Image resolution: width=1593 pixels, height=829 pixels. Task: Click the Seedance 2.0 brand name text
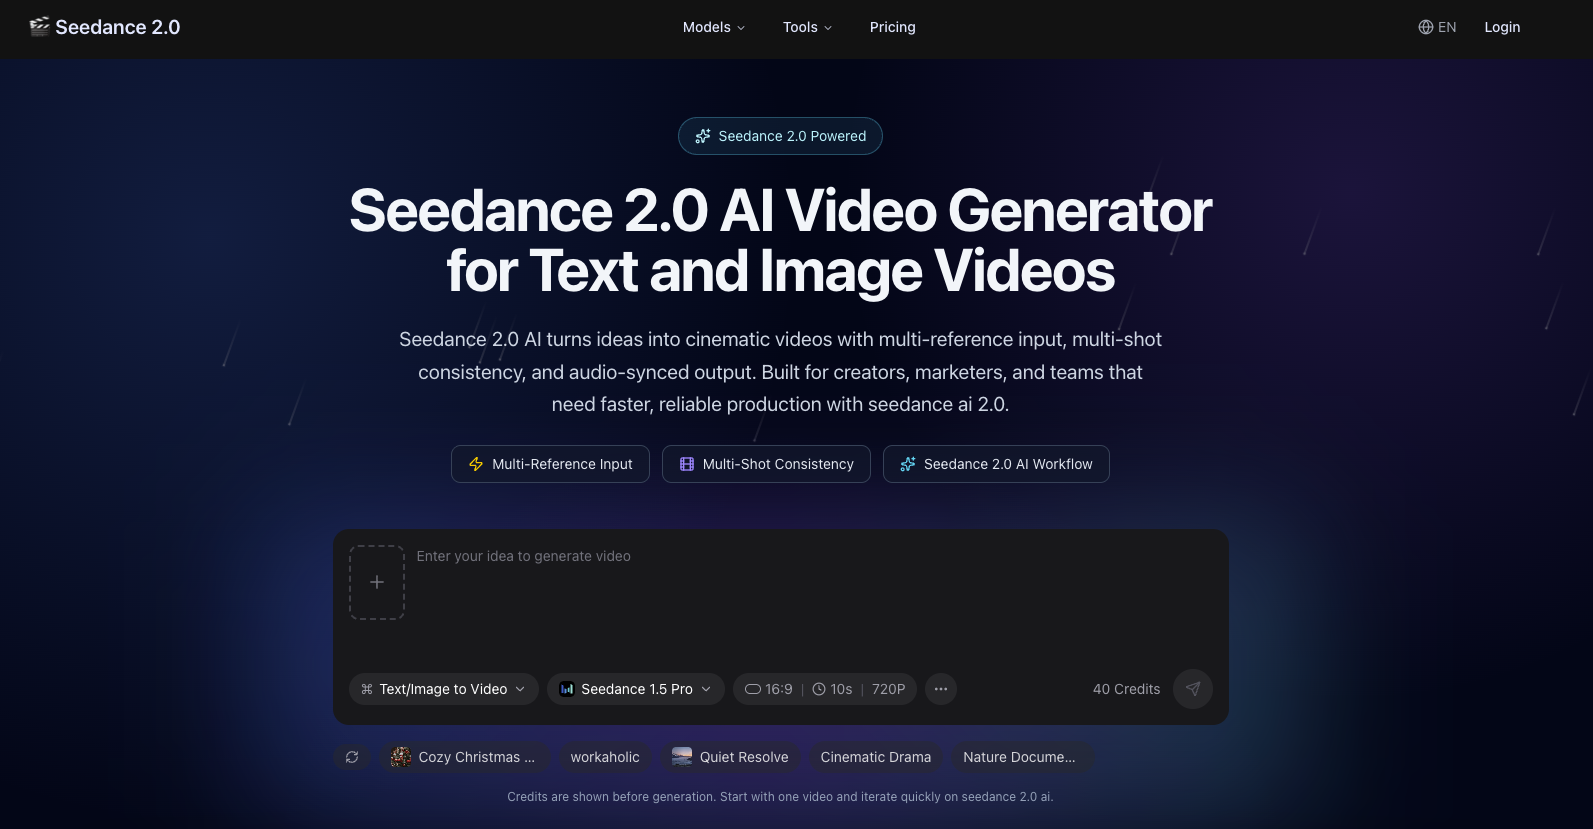(x=118, y=27)
